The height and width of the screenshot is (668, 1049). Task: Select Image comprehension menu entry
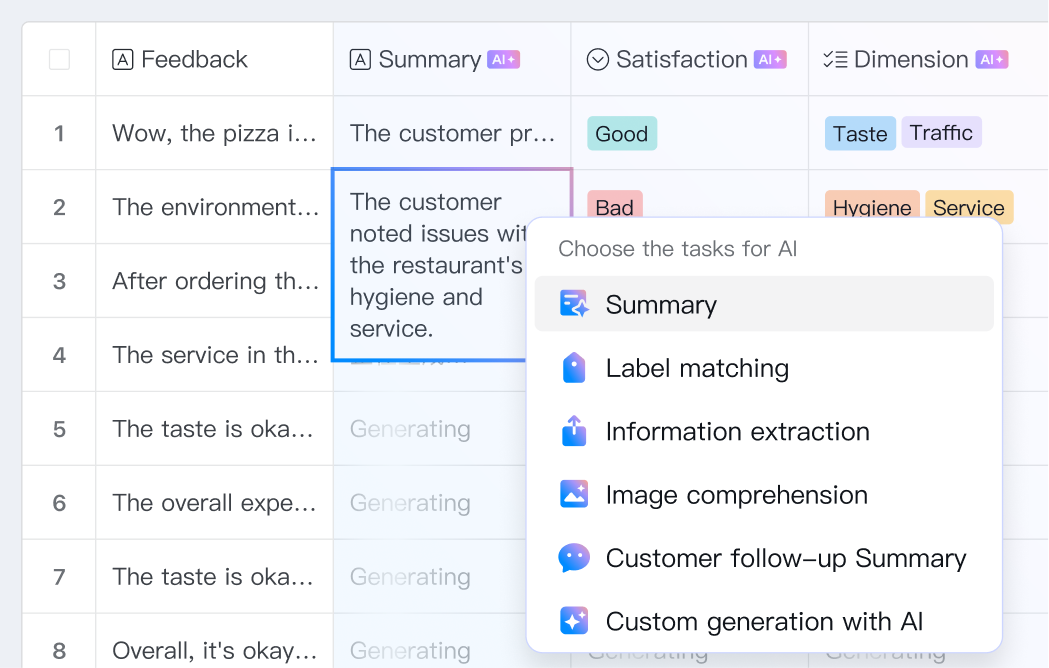click(x=736, y=494)
